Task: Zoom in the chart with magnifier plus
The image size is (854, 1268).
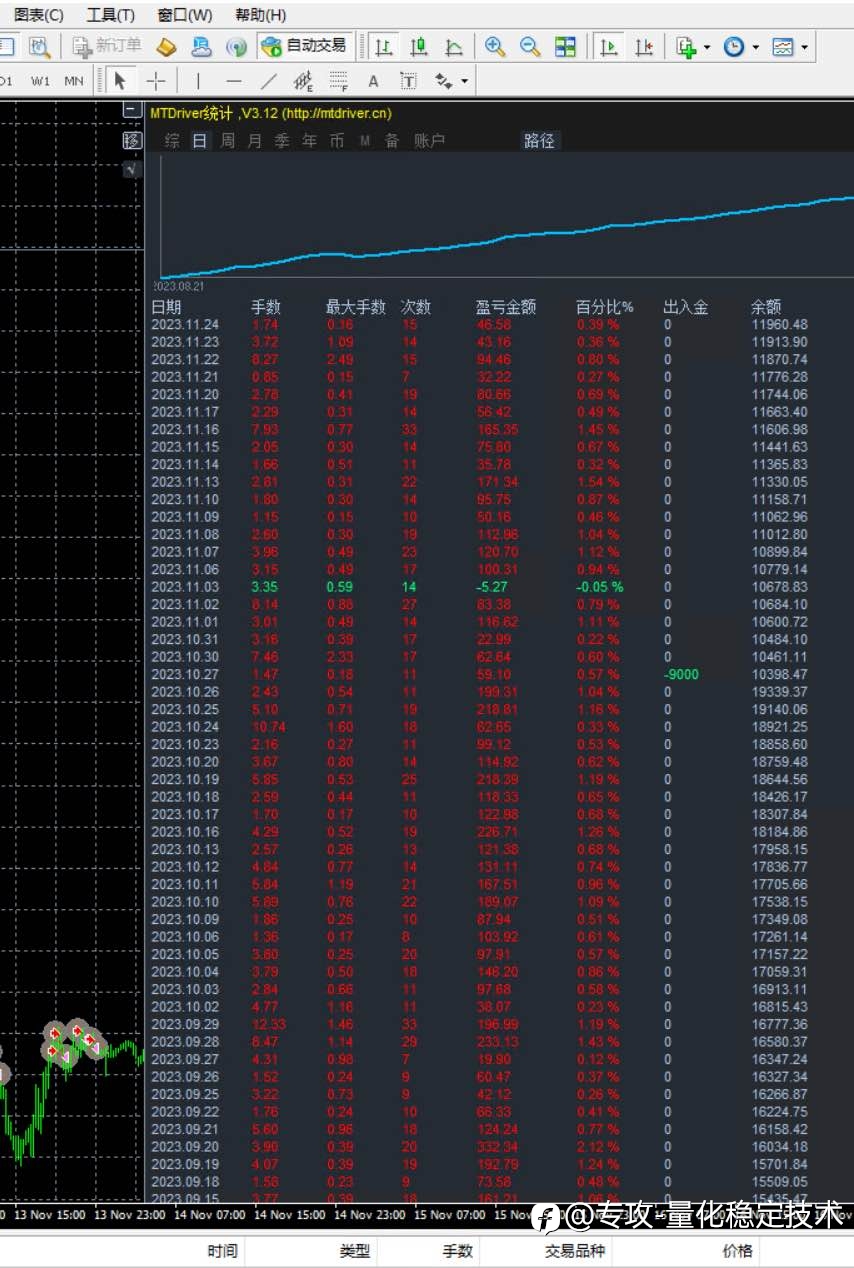Action: pyautogui.click(x=494, y=46)
